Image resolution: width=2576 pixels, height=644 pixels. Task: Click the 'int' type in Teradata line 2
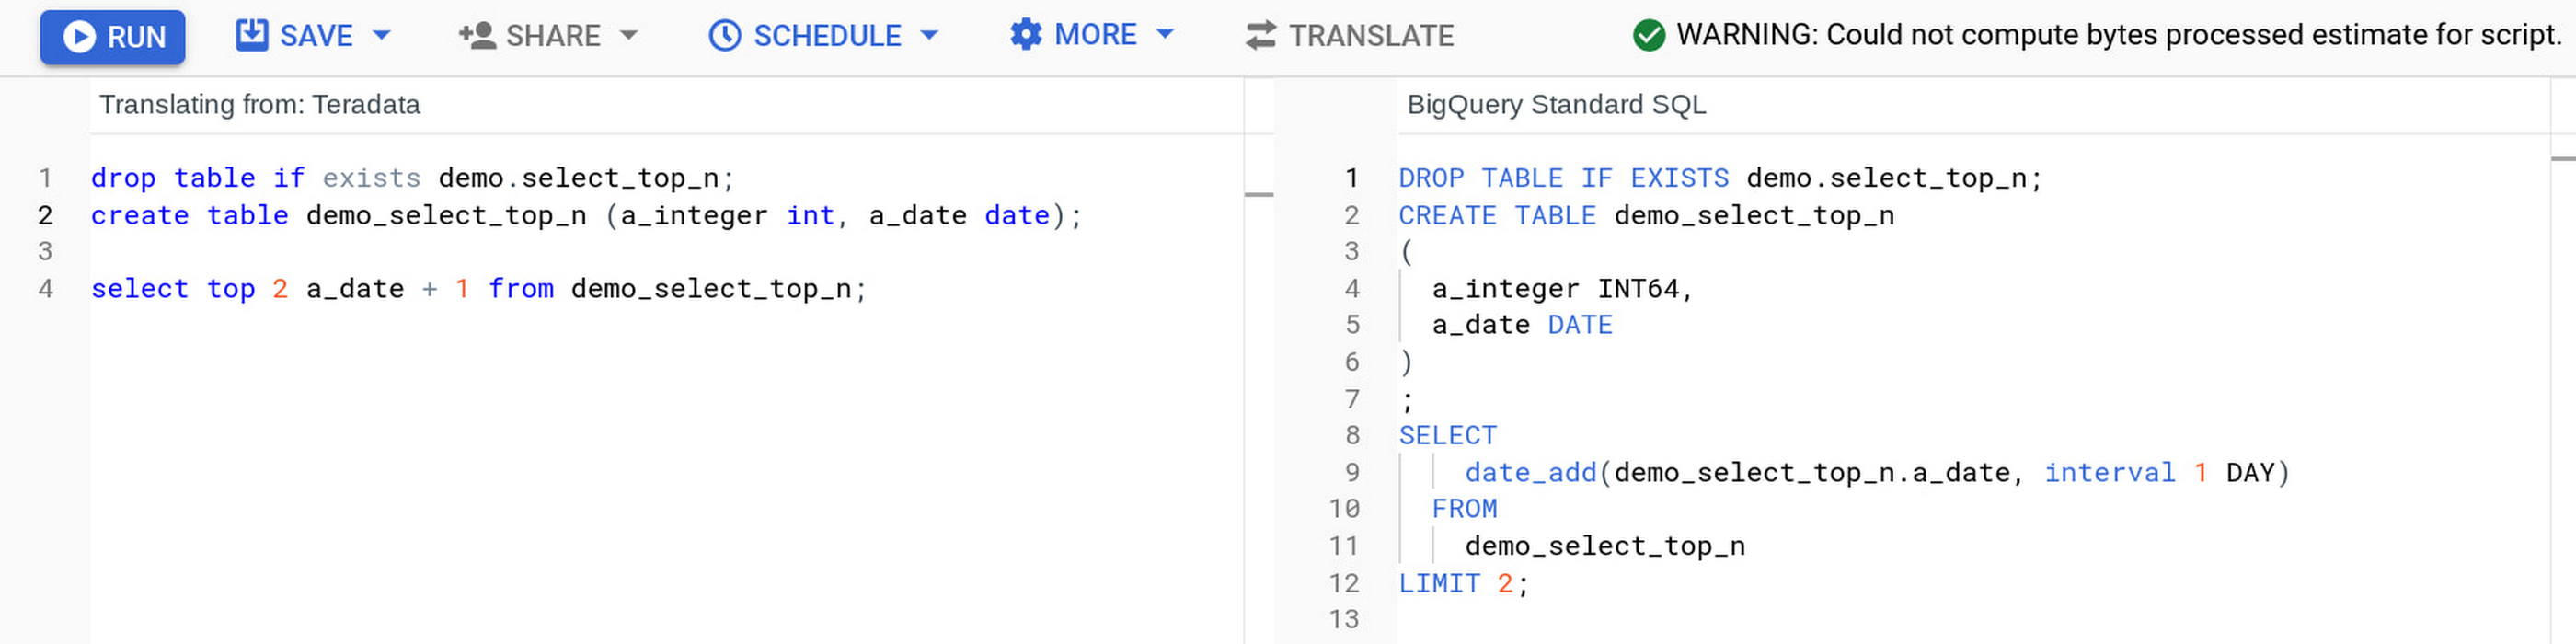tap(810, 215)
